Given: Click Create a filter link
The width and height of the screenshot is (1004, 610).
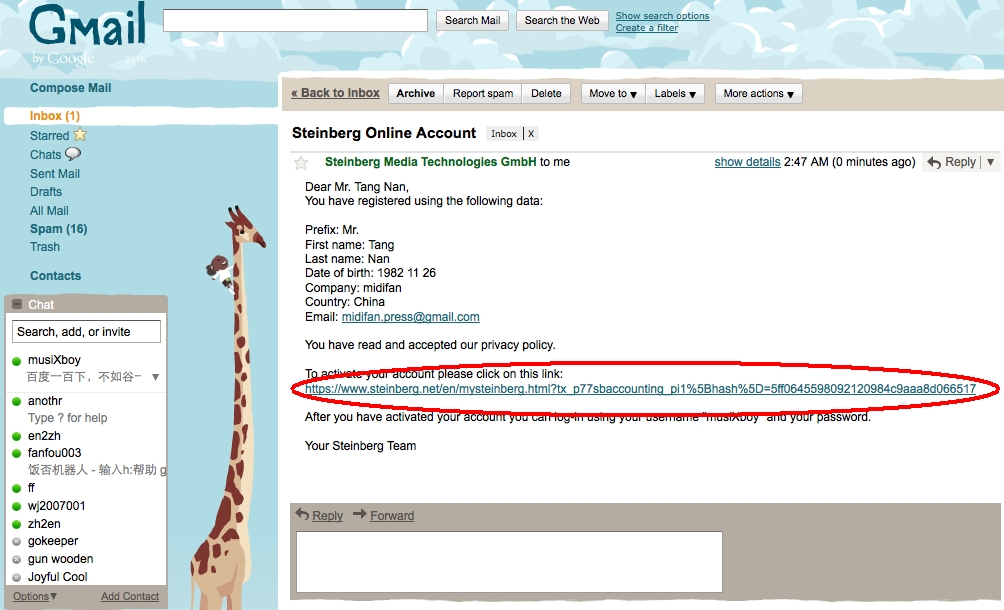Looking at the screenshot, I should (x=647, y=28).
